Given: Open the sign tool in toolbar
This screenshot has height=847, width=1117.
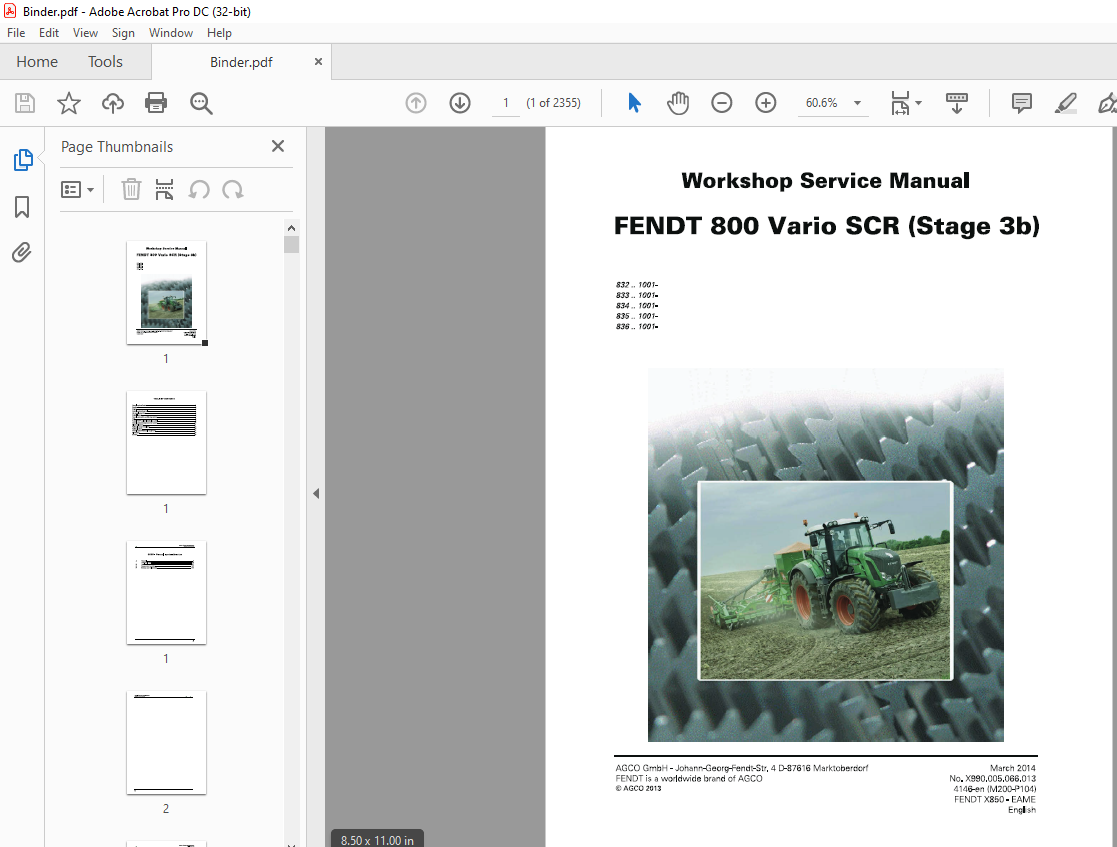Looking at the screenshot, I should 1106,103.
